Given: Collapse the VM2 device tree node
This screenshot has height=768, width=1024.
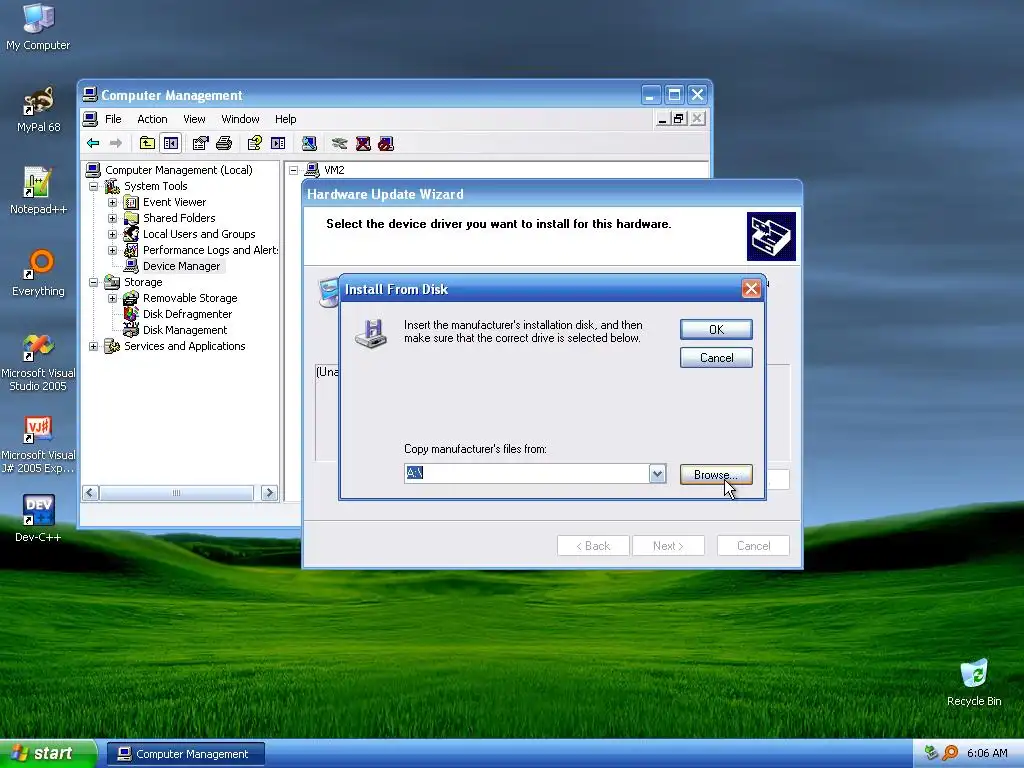Looking at the screenshot, I should coord(294,170).
